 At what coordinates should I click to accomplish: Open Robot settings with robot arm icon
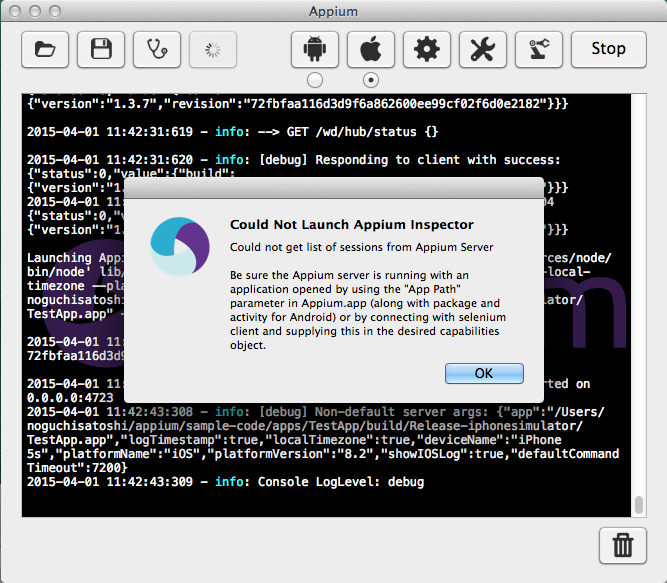point(539,49)
